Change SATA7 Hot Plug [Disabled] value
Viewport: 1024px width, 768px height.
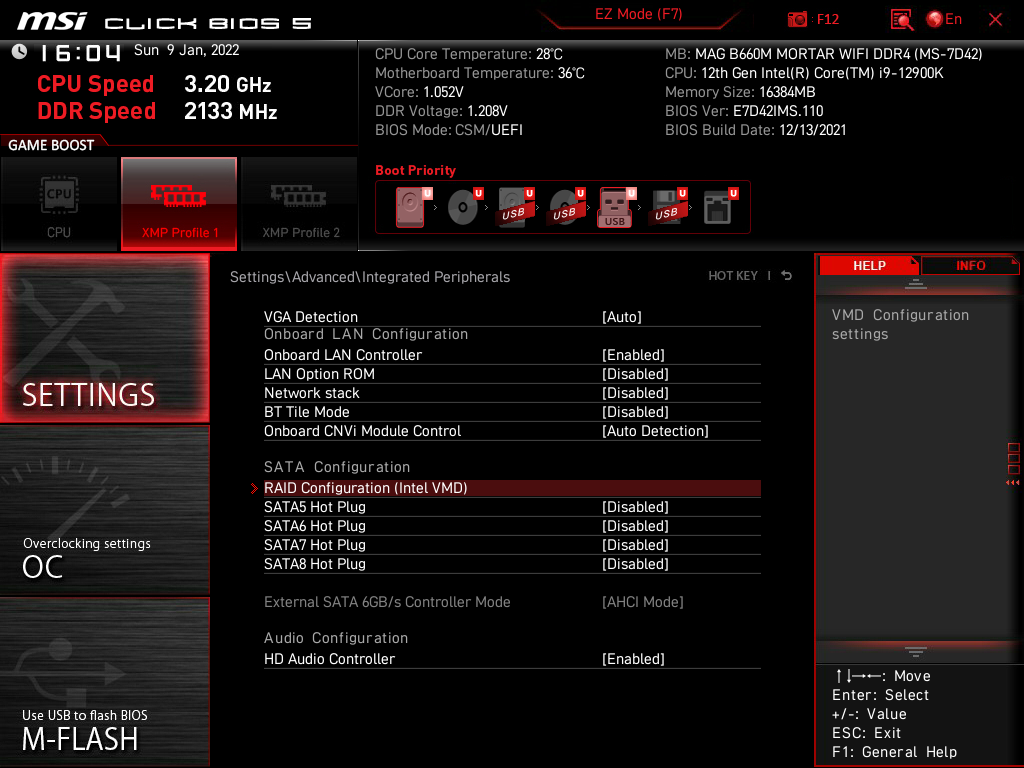tap(635, 545)
